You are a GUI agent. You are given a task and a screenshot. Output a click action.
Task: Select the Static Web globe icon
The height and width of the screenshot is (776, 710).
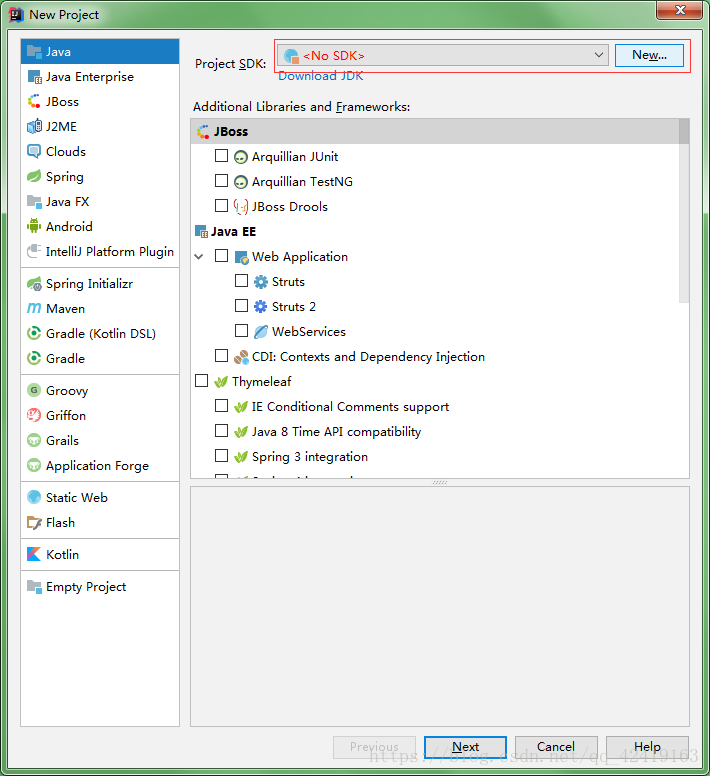(x=34, y=497)
